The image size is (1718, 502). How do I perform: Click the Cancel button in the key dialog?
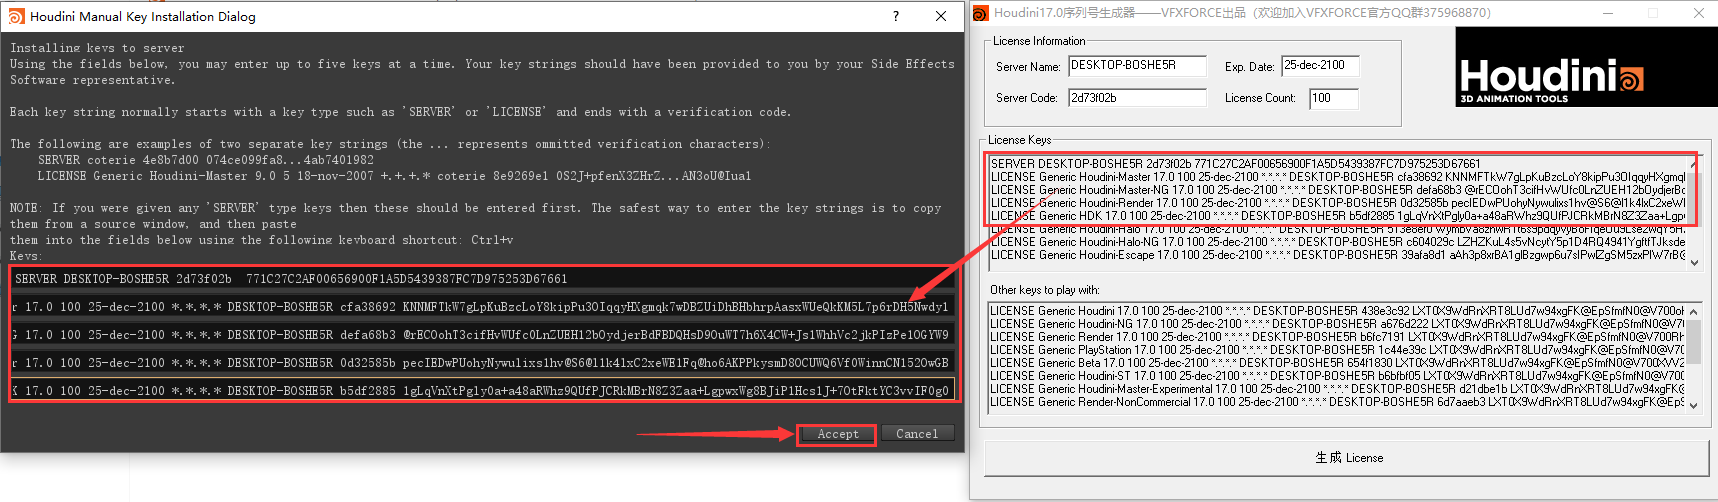[917, 434]
